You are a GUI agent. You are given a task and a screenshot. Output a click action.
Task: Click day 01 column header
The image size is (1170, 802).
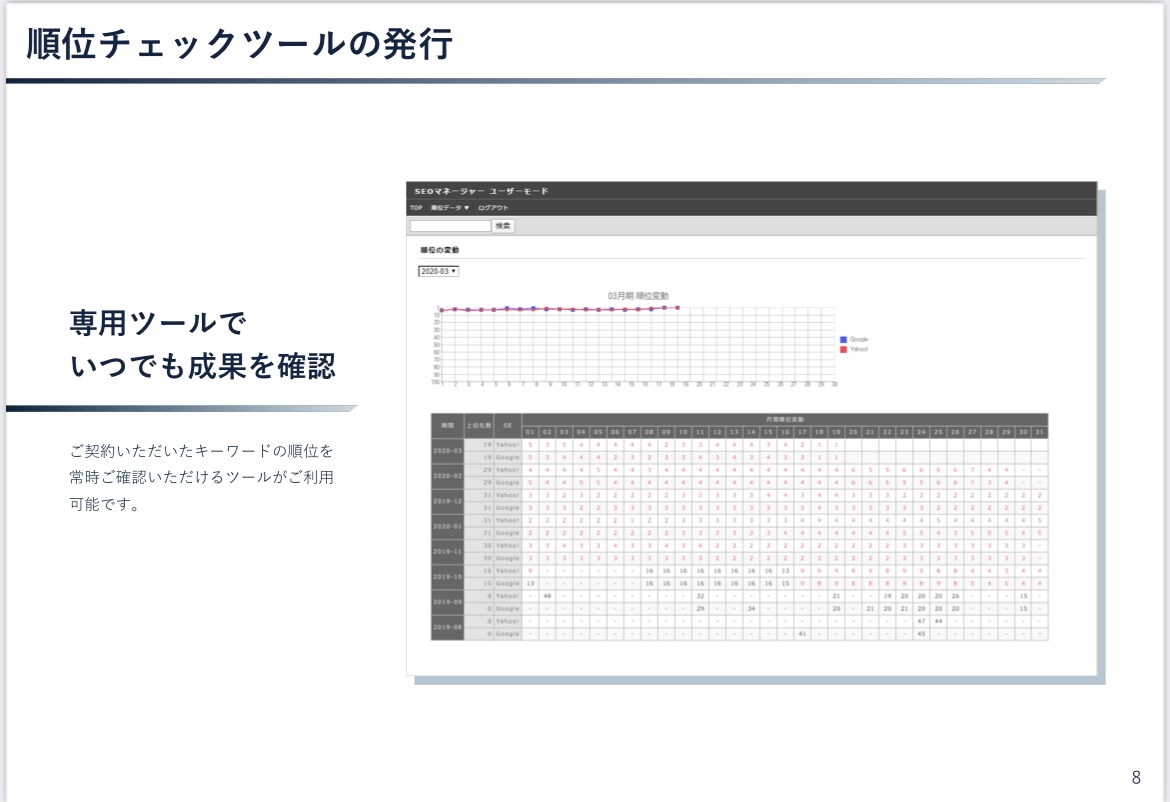click(x=531, y=432)
